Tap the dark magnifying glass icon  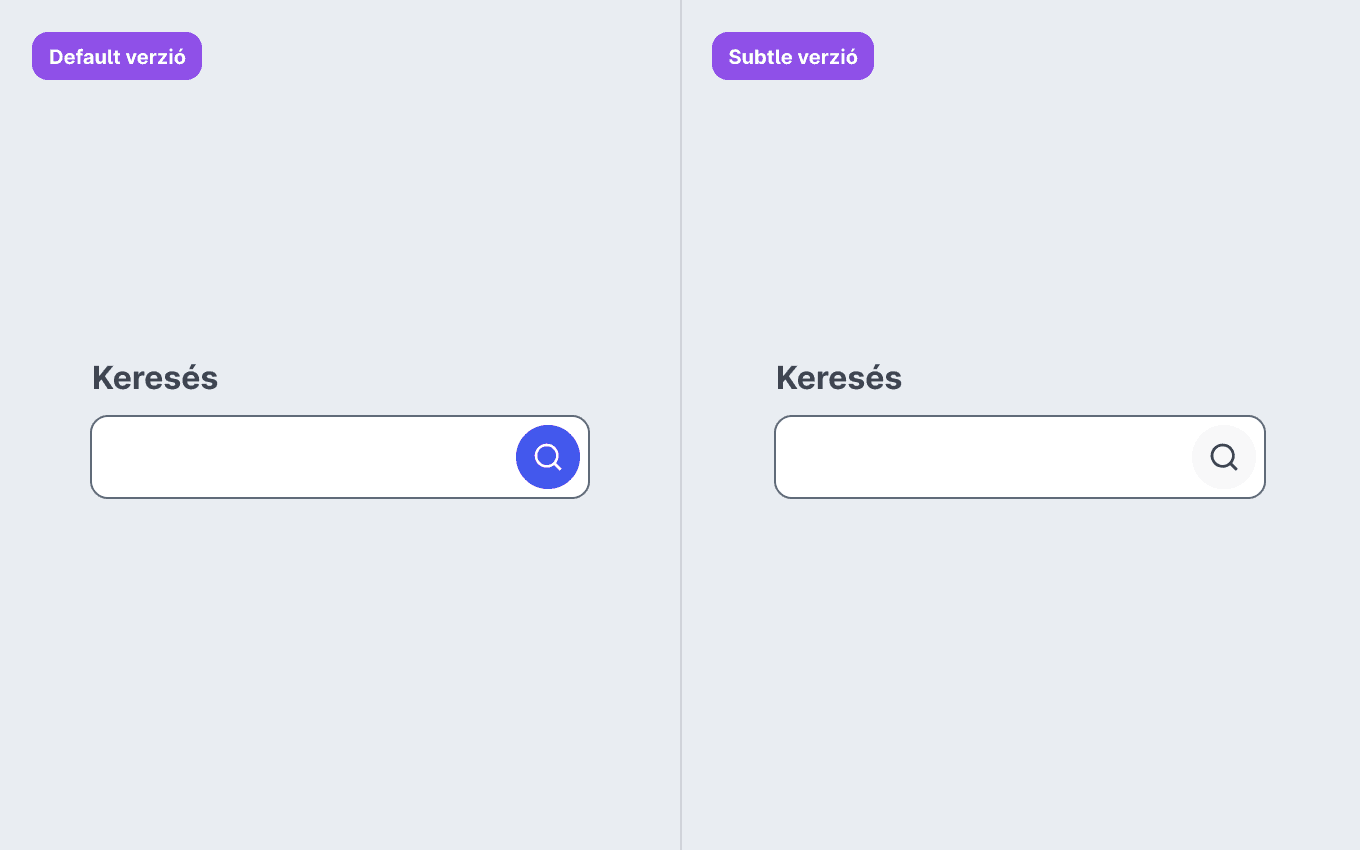pos(1224,457)
